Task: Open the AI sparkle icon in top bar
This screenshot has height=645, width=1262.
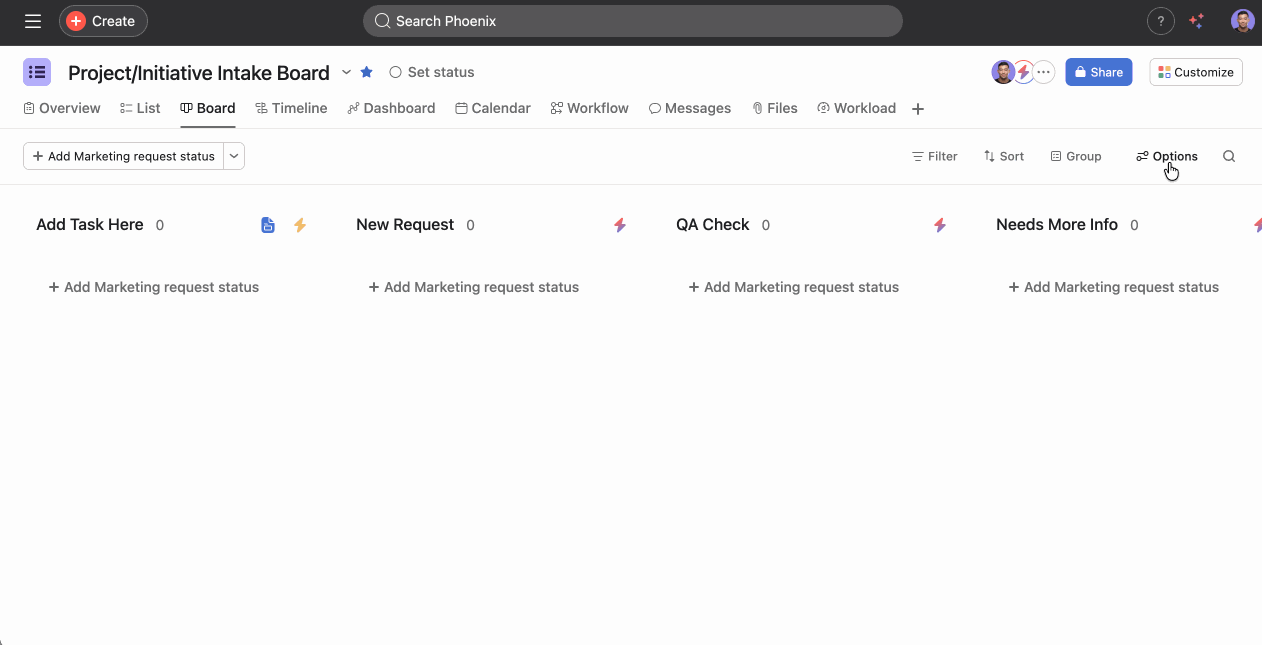Action: (x=1197, y=21)
